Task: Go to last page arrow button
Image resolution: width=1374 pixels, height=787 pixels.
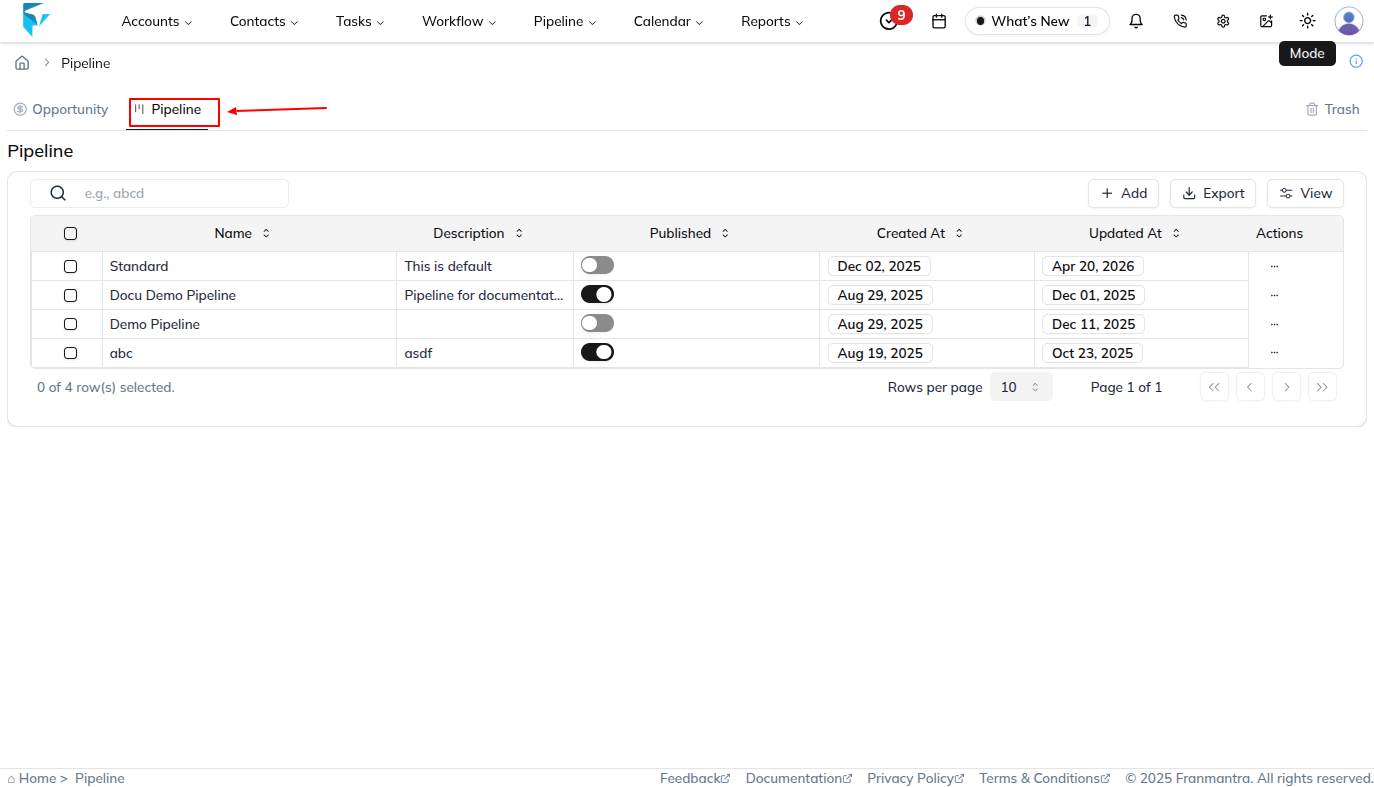Action: point(1322,387)
